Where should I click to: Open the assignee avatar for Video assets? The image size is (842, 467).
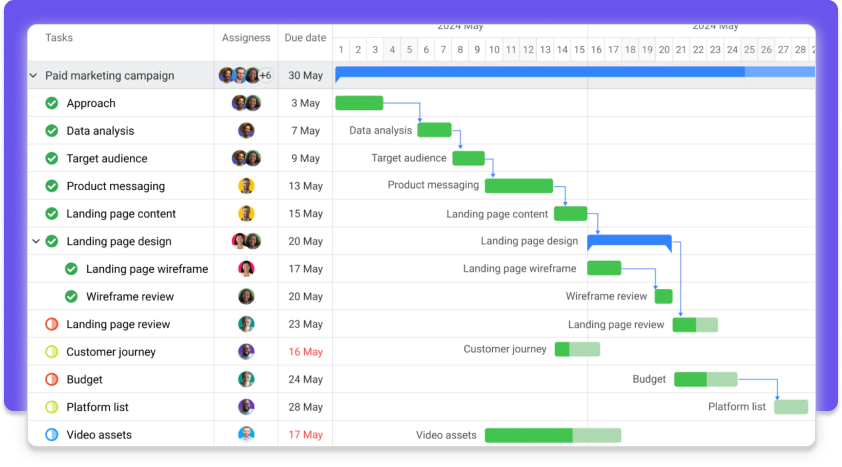click(x=246, y=434)
